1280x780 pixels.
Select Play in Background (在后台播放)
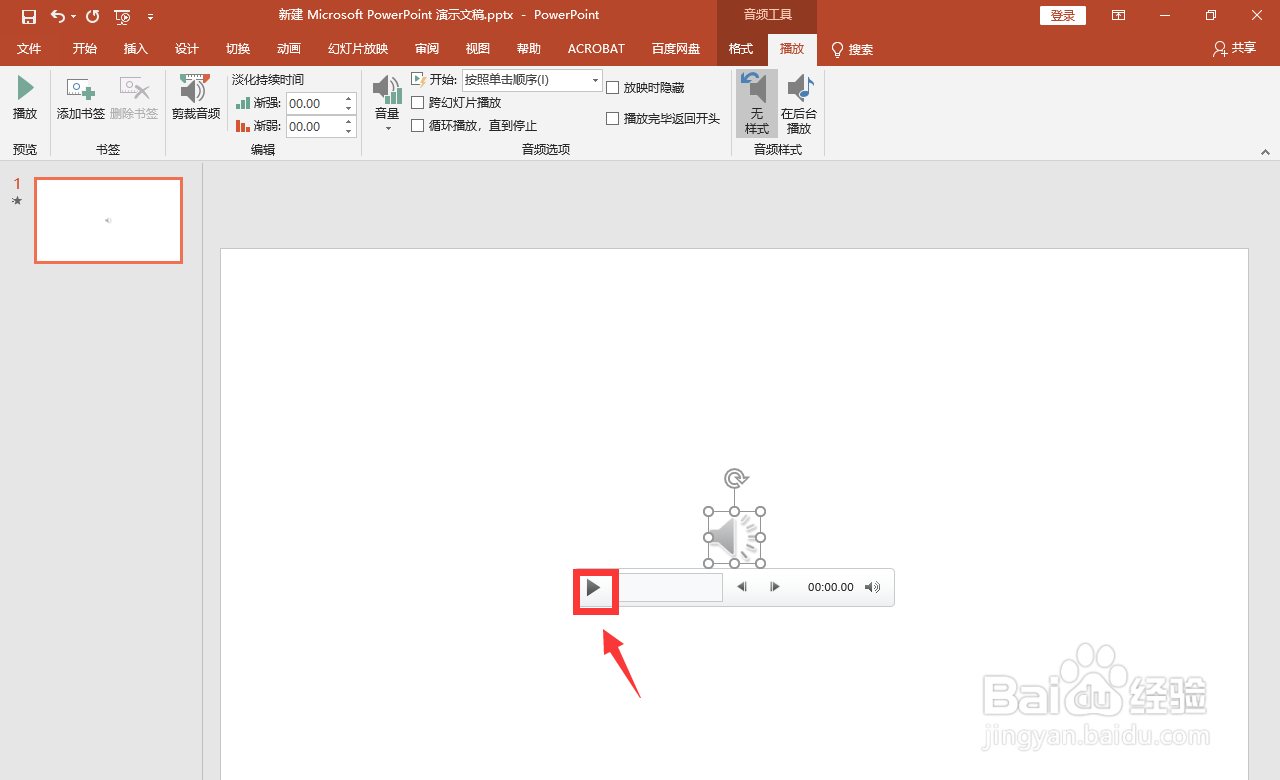799,103
